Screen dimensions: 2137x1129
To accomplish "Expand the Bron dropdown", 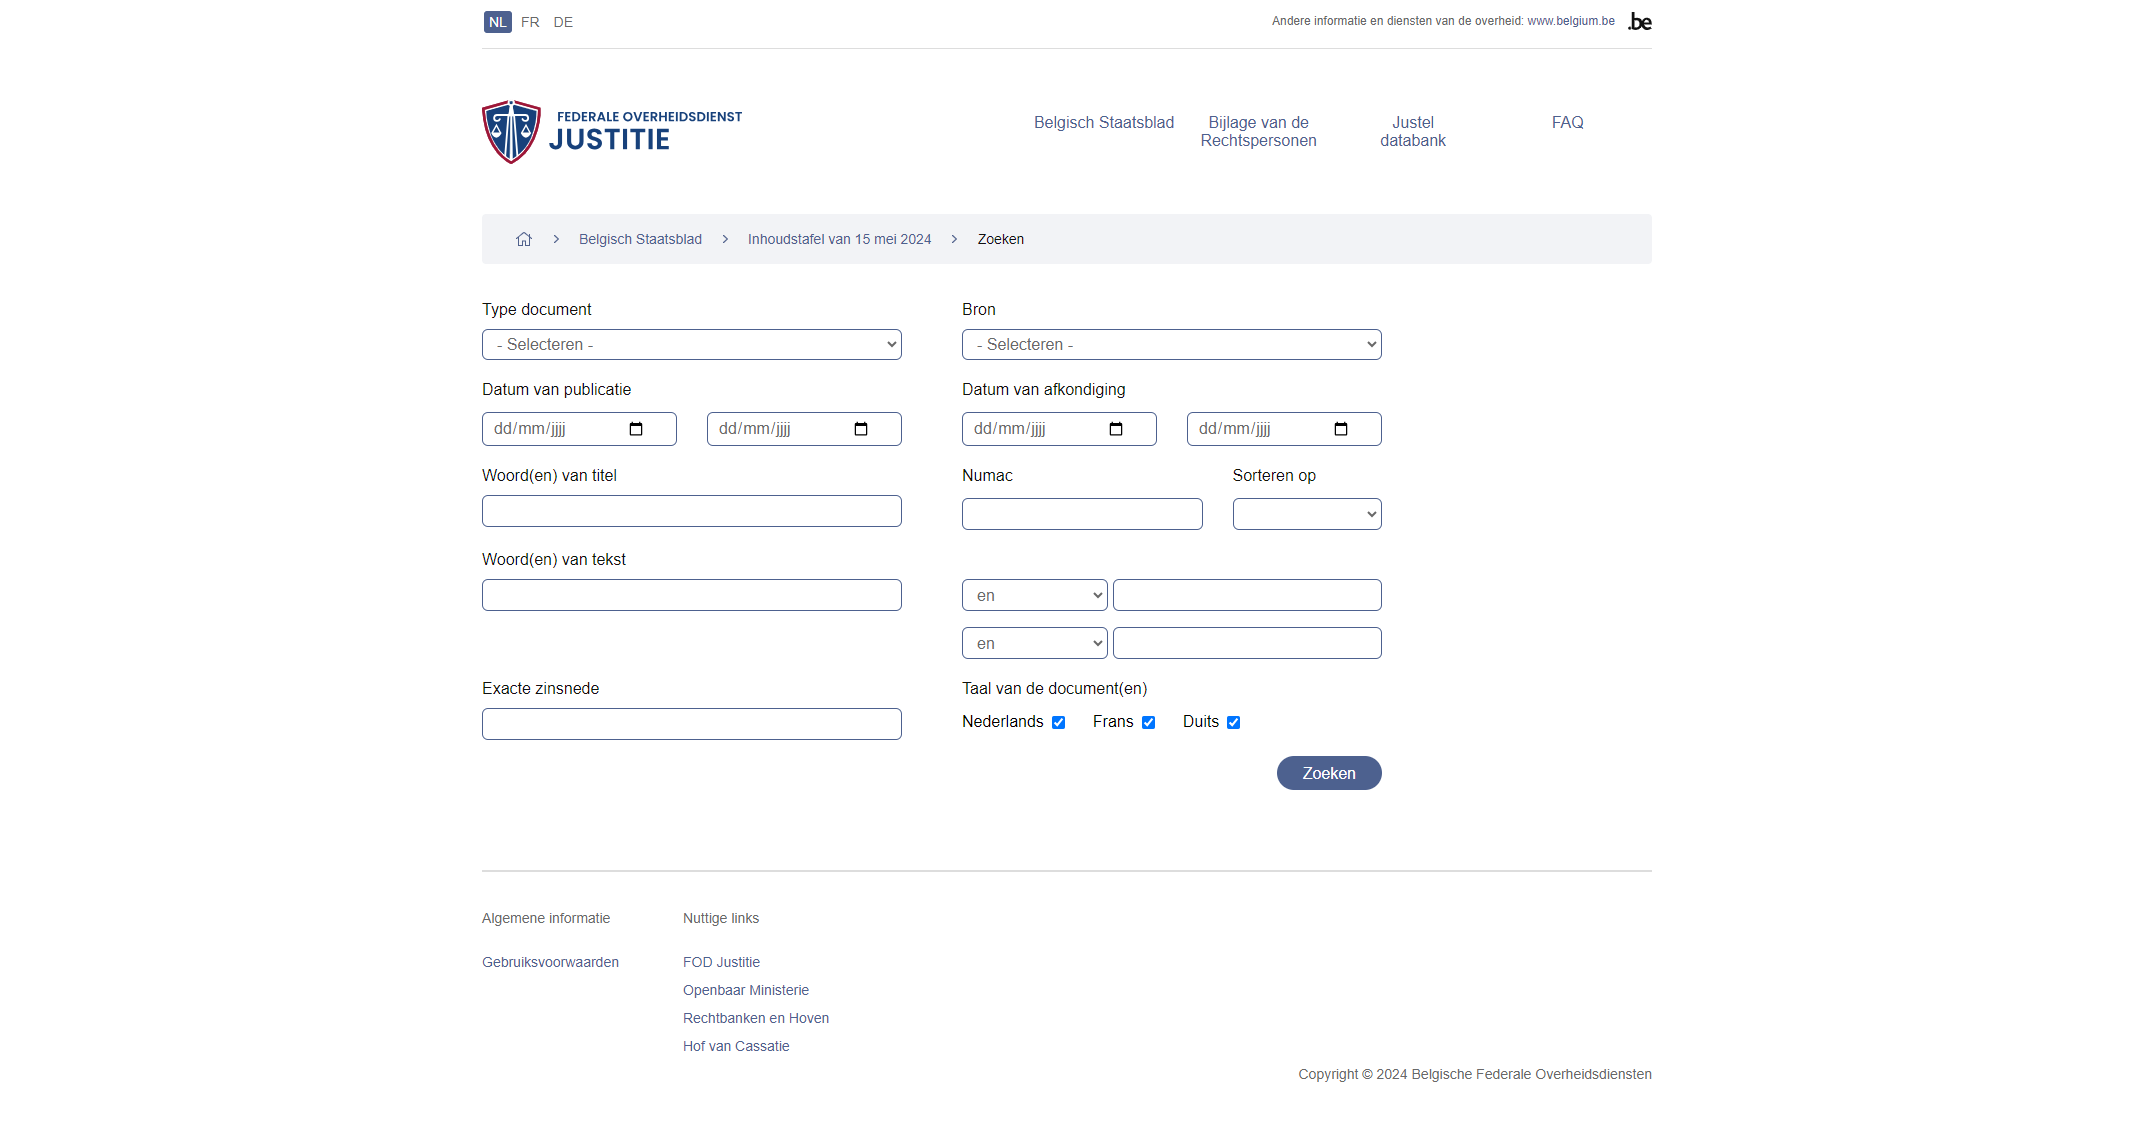I will point(1171,345).
